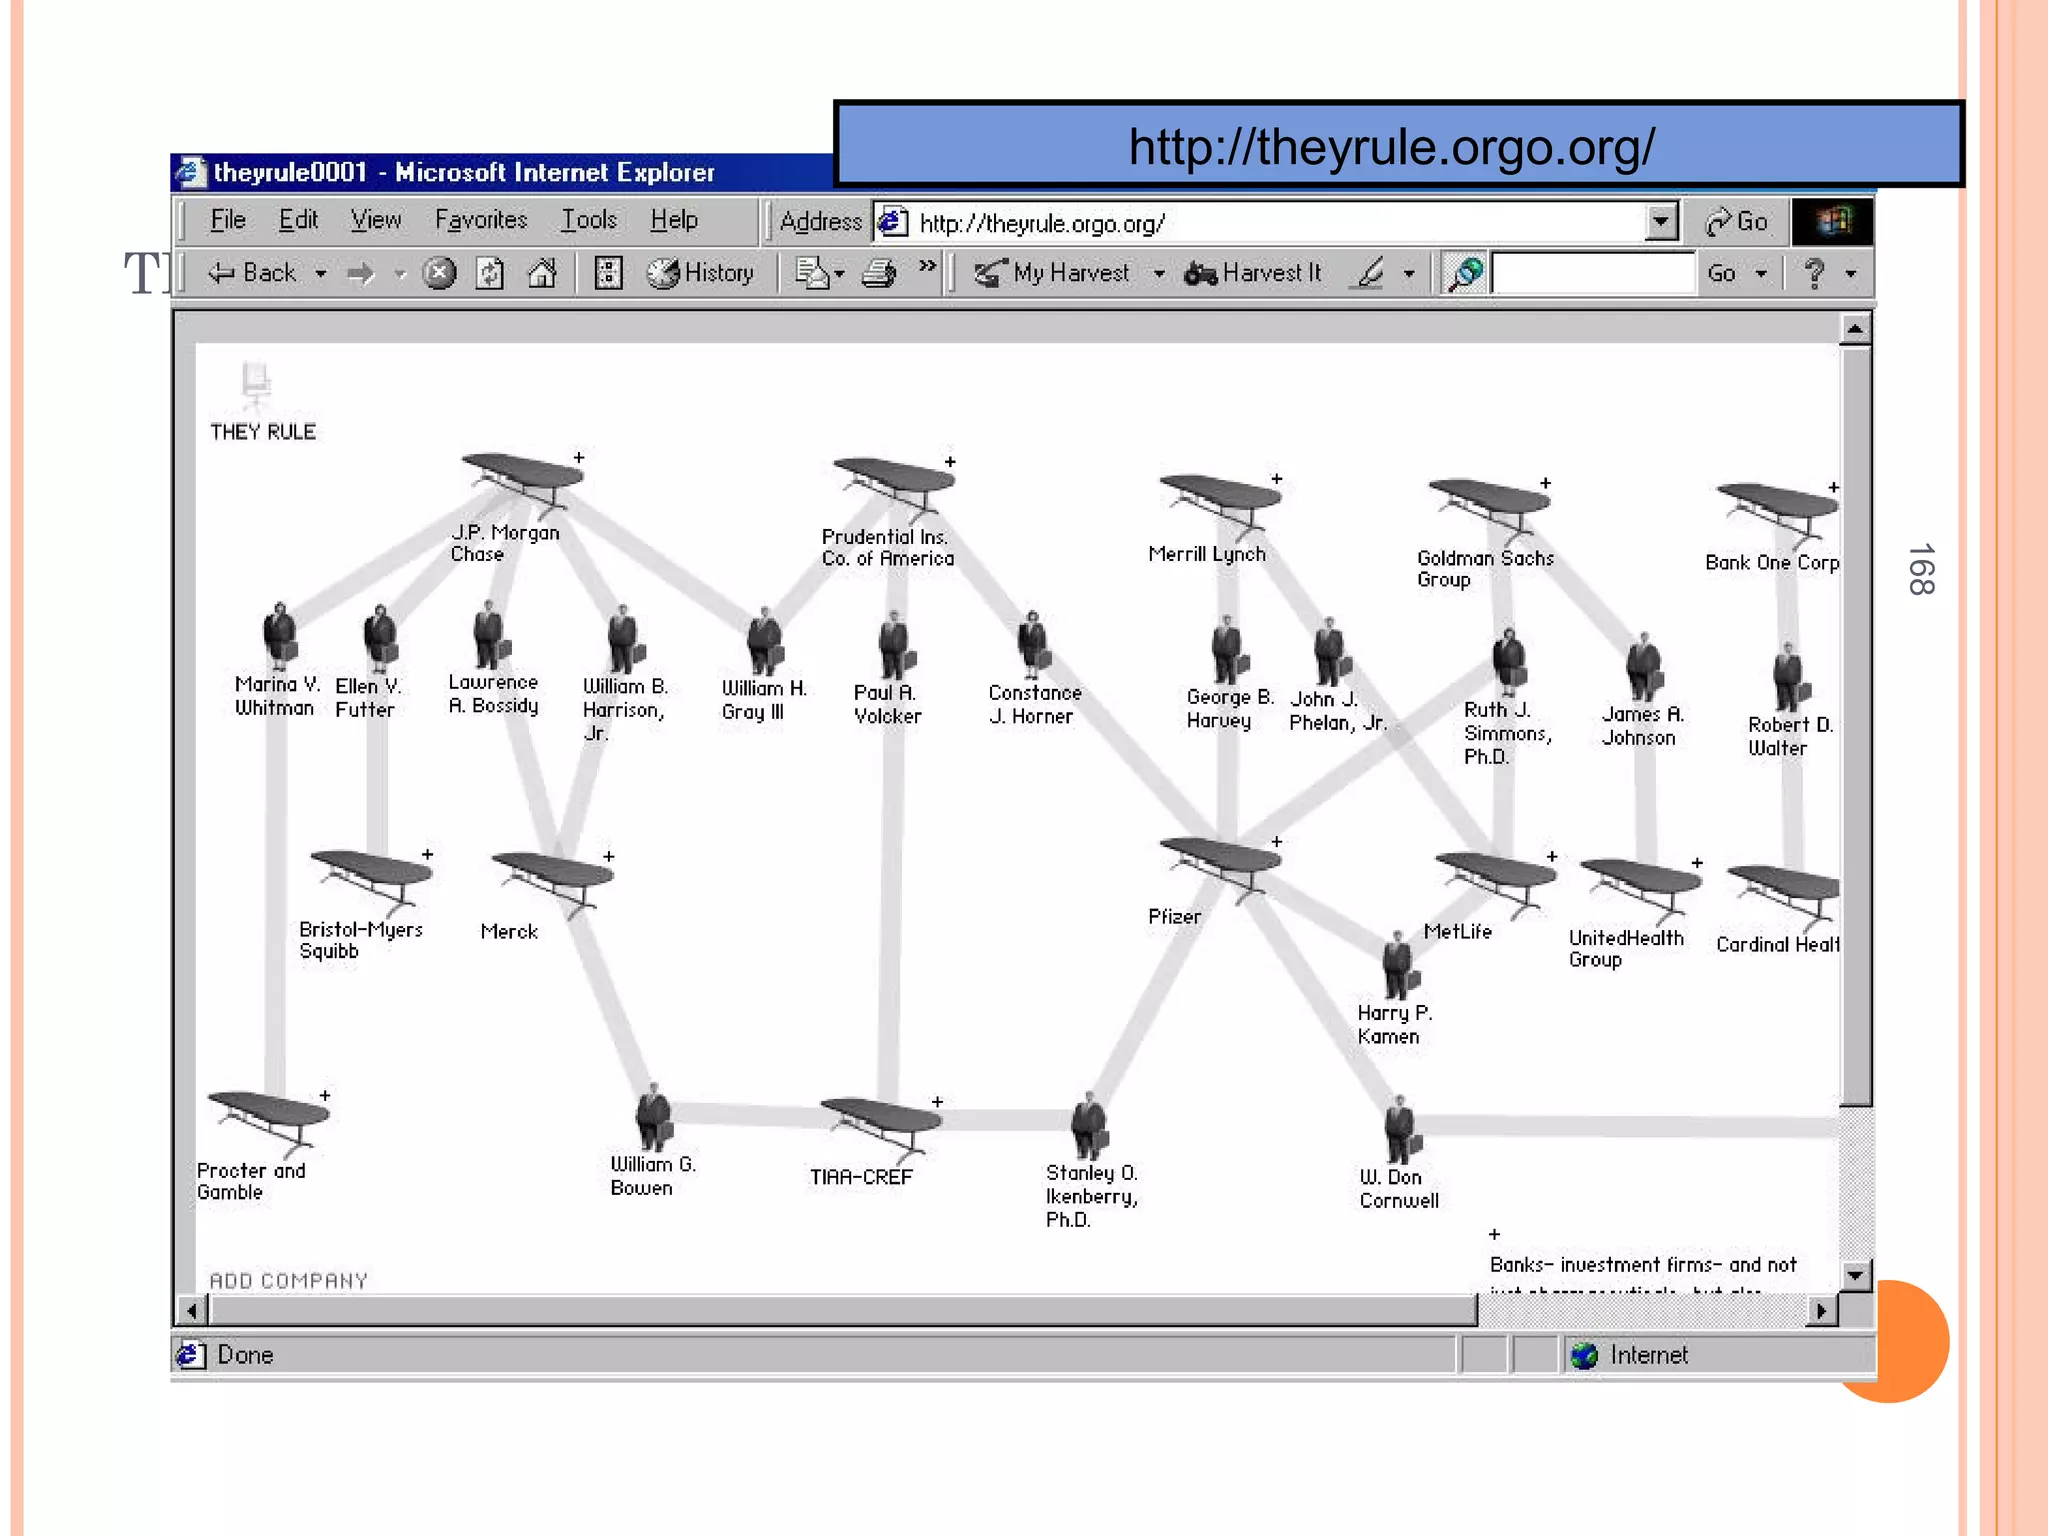Click the Harvest It tractor icon
This screenshot has width=2048, height=1536.
tap(1200, 273)
